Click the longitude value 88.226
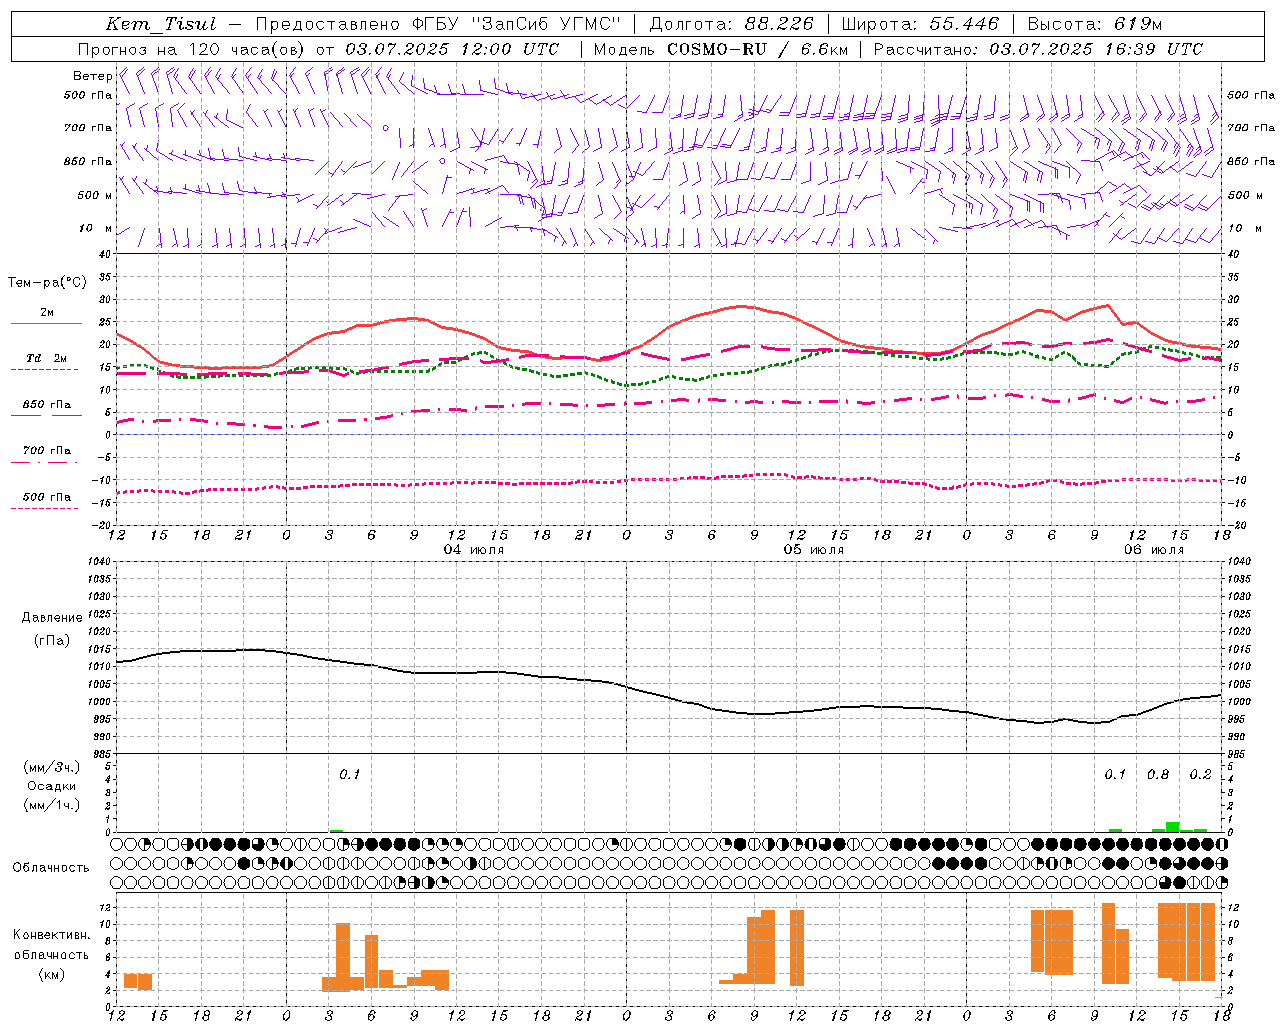The image size is (1280, 1024). pos(779,24)
